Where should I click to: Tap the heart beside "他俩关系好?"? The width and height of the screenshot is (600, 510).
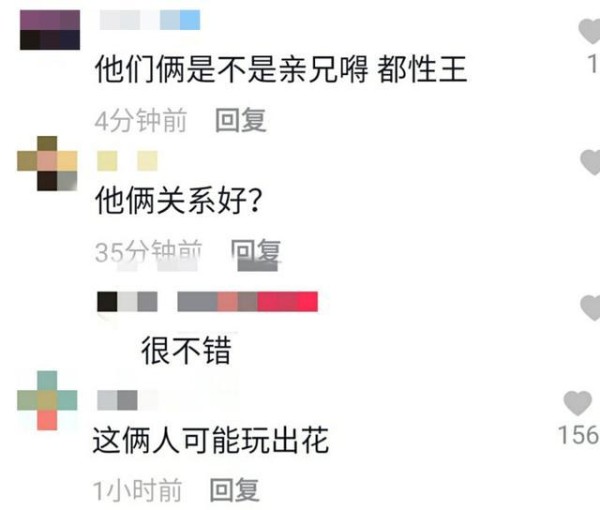point(590,163)
